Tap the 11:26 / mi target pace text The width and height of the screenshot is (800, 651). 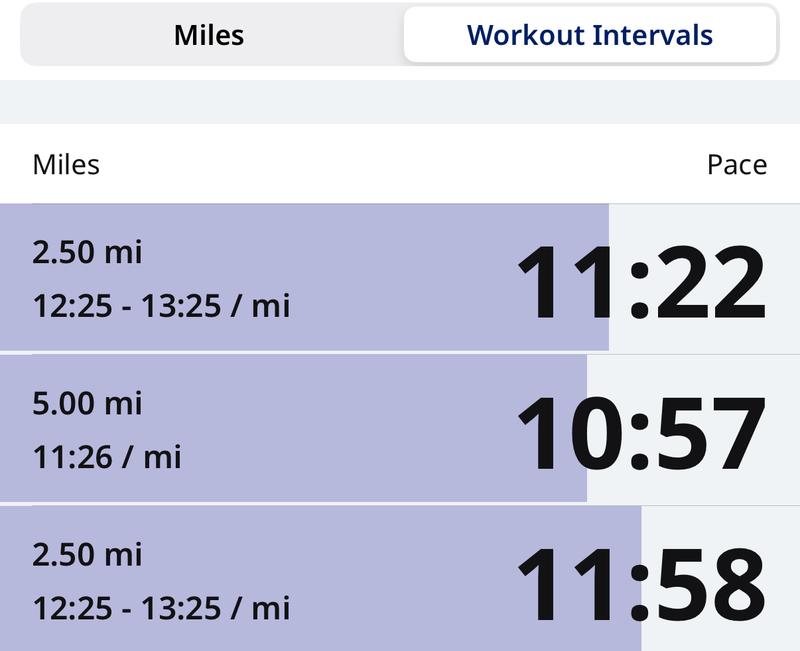(x=107, y=457)
